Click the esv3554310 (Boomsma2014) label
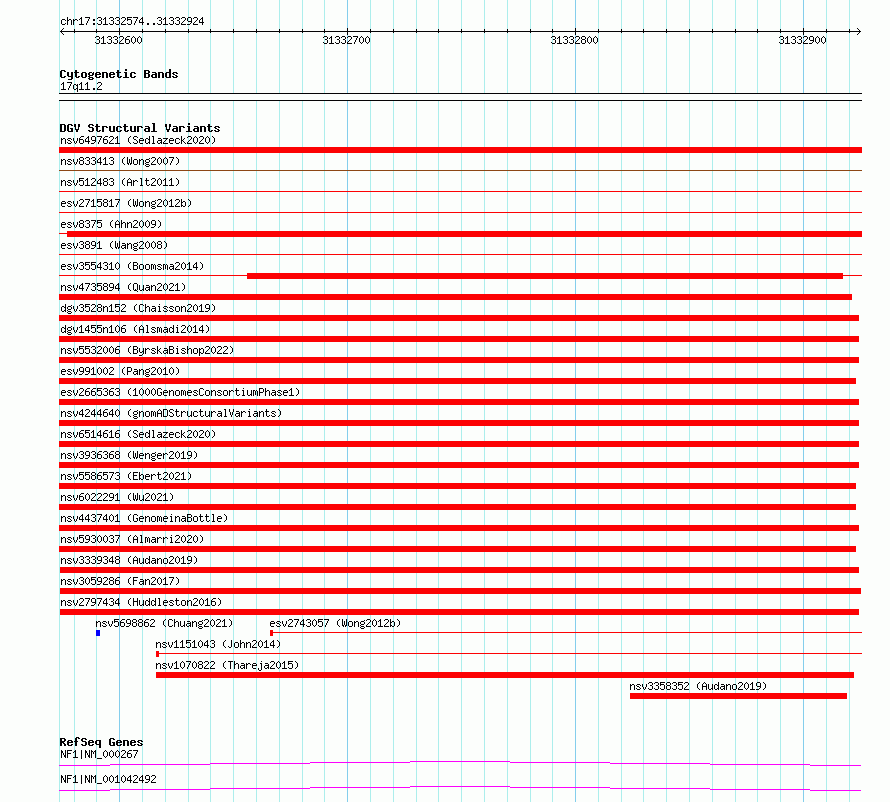The height and width of the screenshot is (802, 890). point(132,266)
